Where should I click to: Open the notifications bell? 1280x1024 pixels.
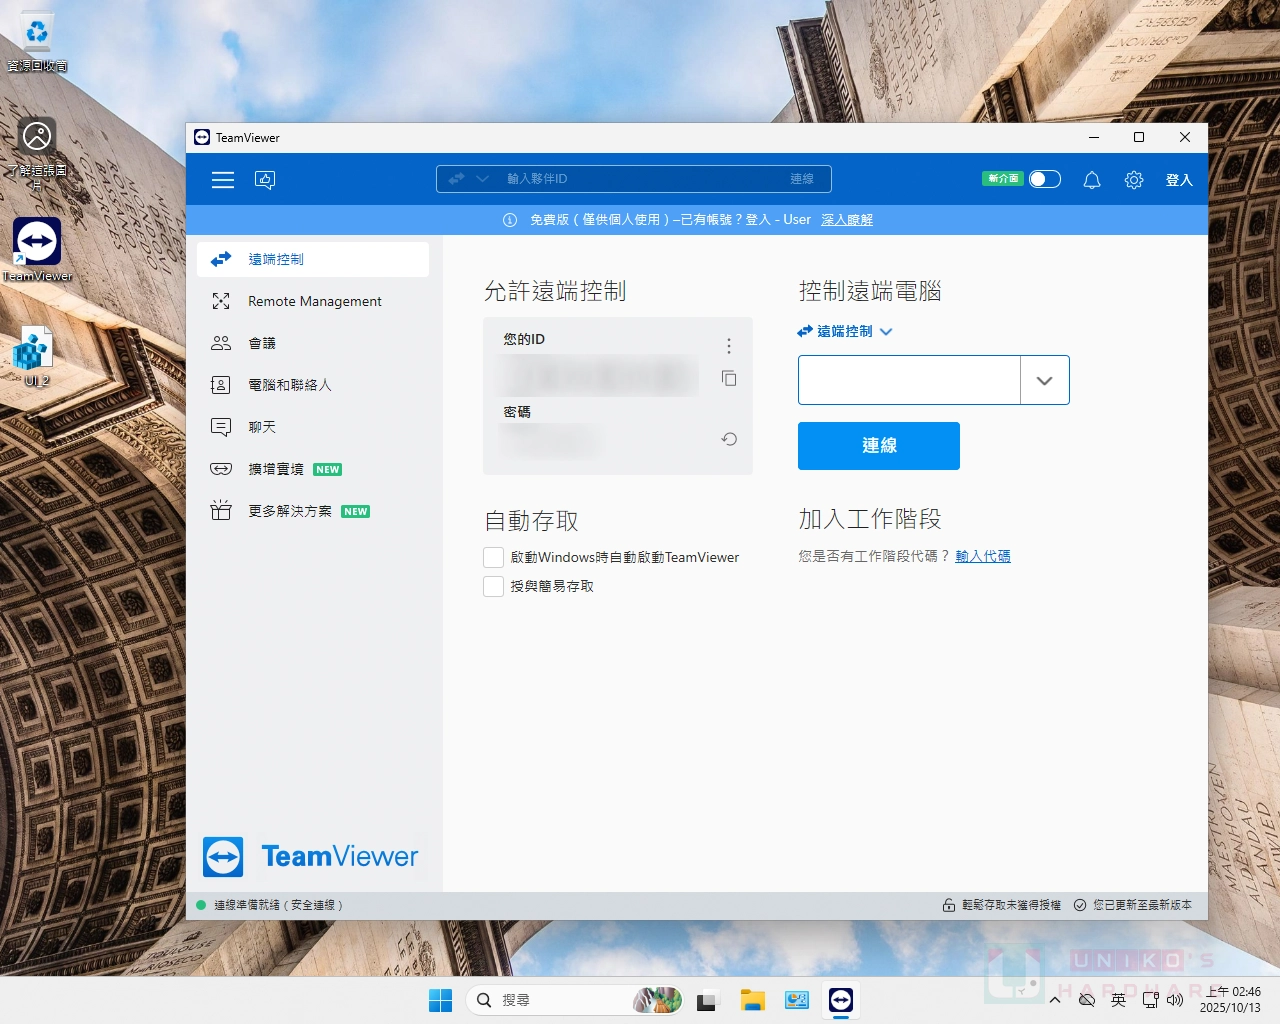1092,180
